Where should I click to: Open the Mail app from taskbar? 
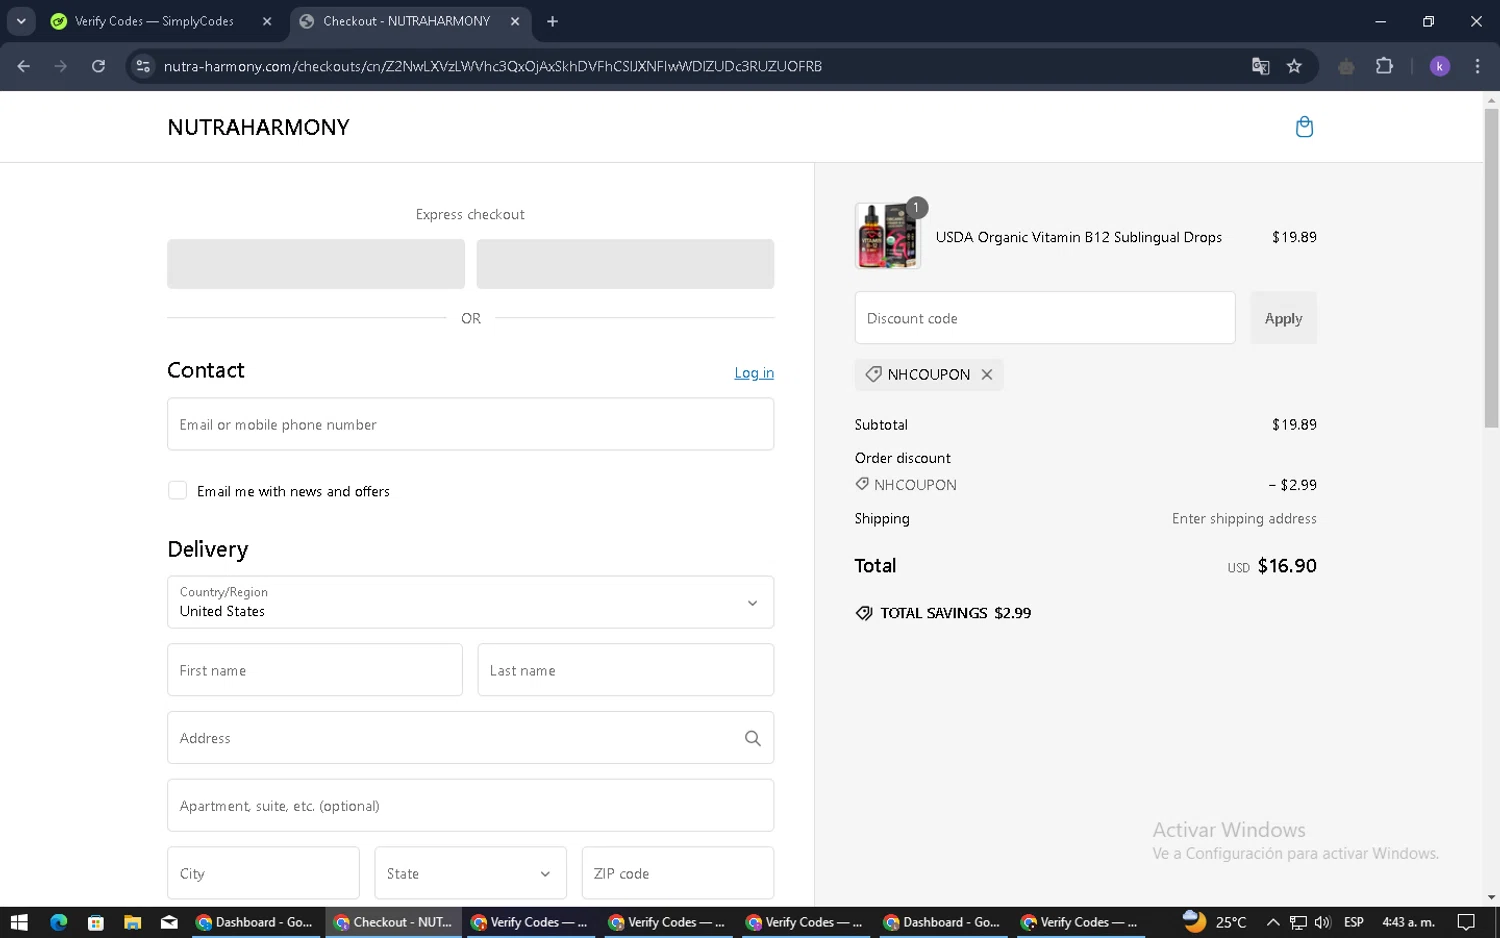169,922
